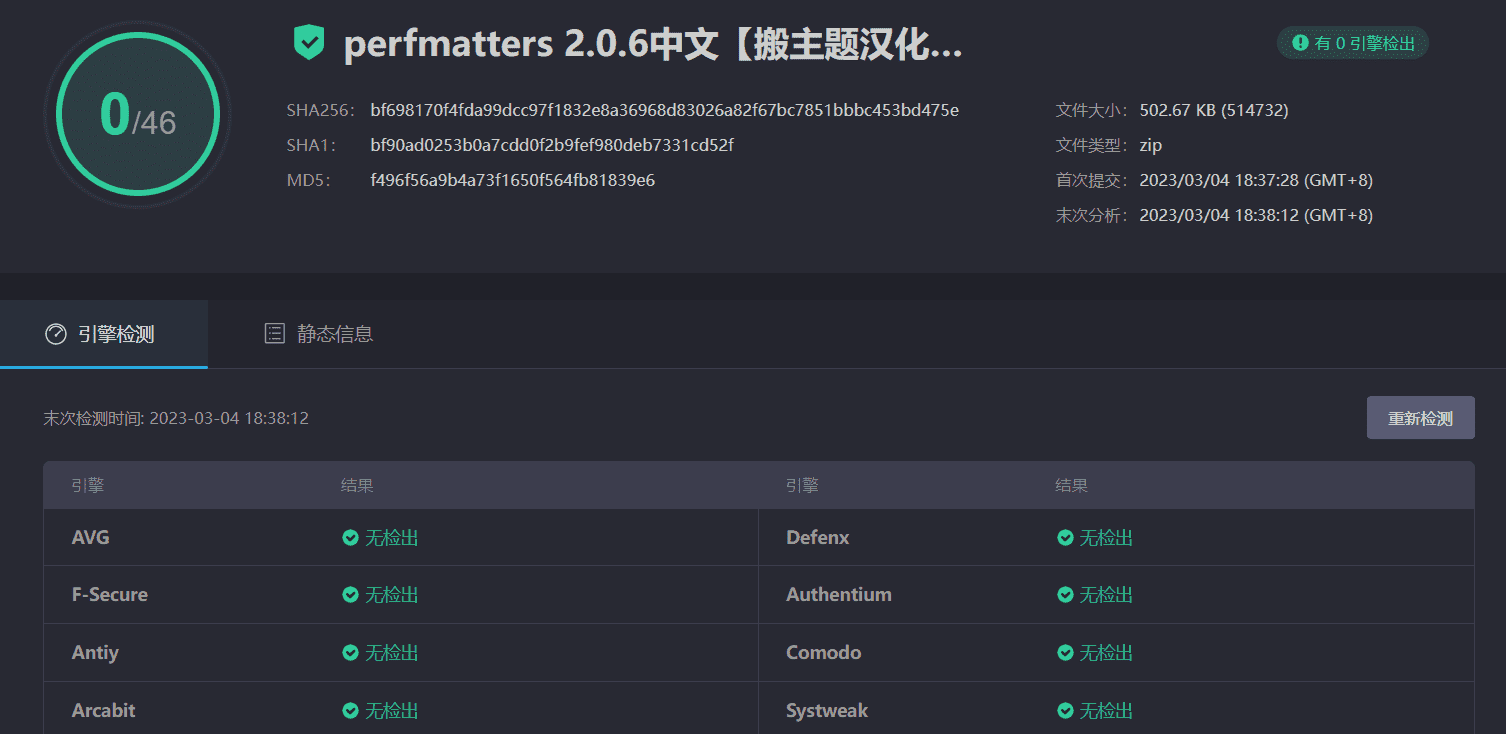Viewport: 1506px width, 734px height.
Task: Click the right 结果 column header
Action: (1072, 486)
